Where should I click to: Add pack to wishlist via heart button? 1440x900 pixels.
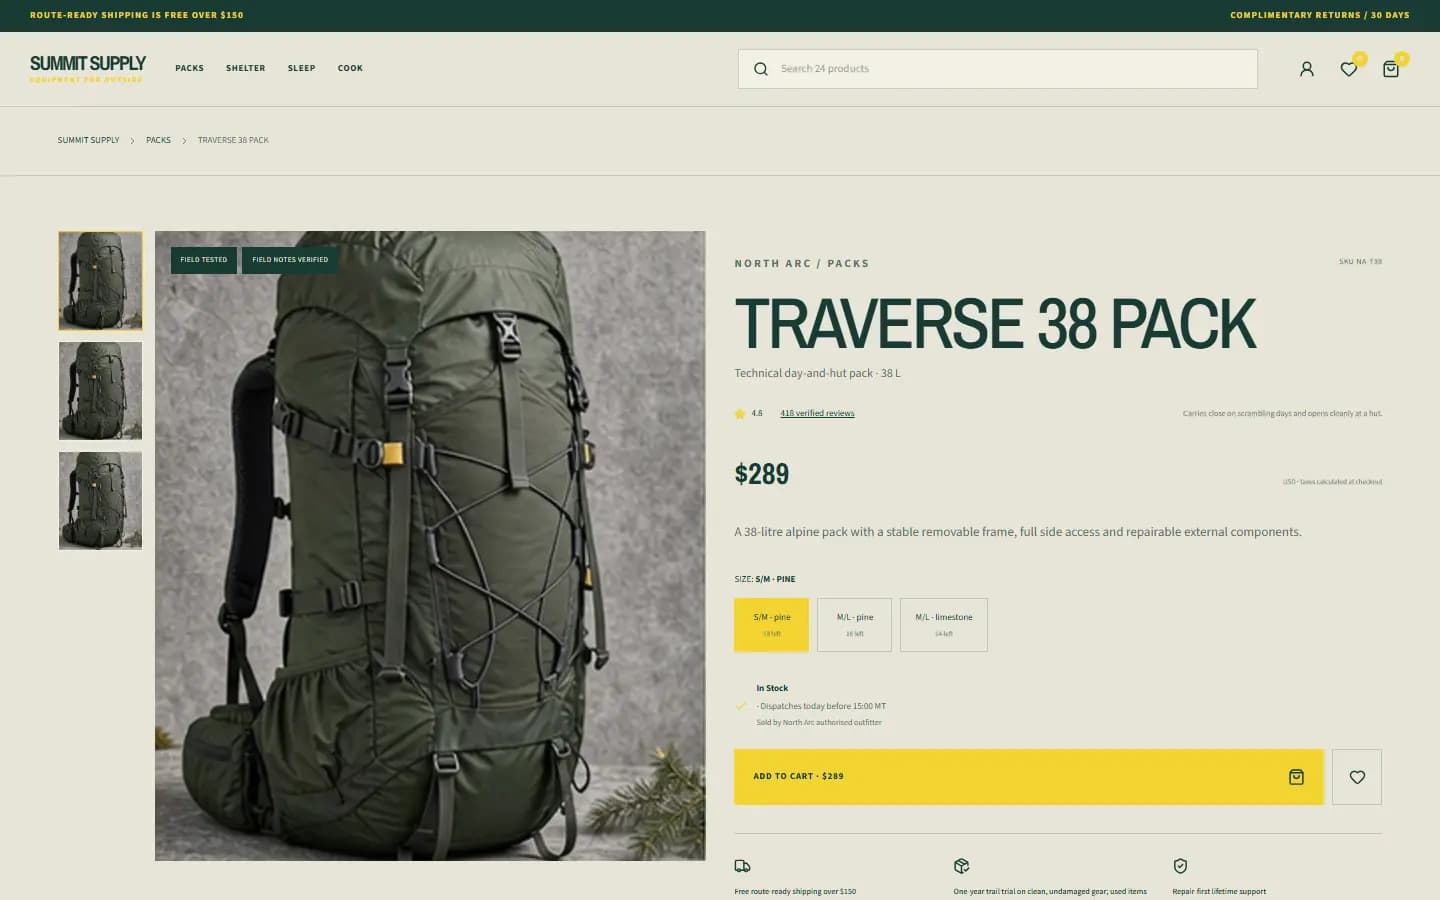[1357, 777]
